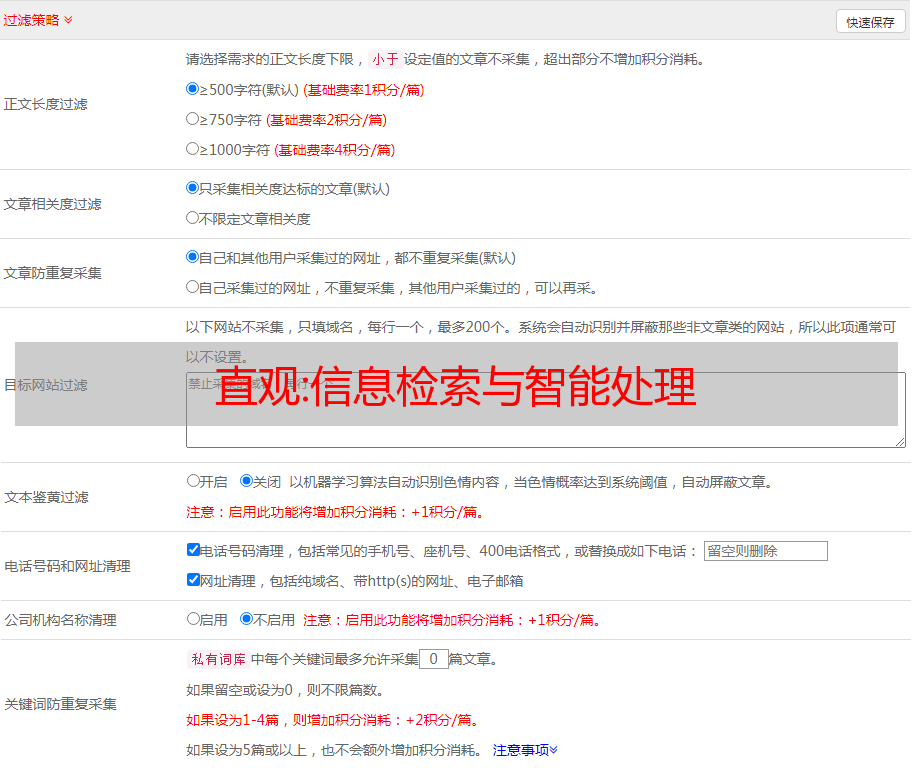Select 自己和其他用户采集过的网址 no-repeat option
This screenshot has width=912, height=768.
[193, 257]
